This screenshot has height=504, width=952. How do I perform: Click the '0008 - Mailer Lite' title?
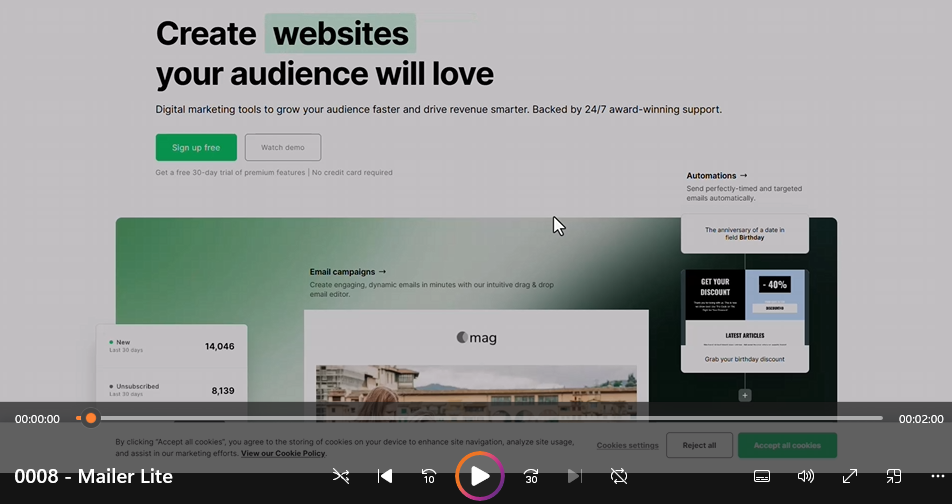click(94, 477)
